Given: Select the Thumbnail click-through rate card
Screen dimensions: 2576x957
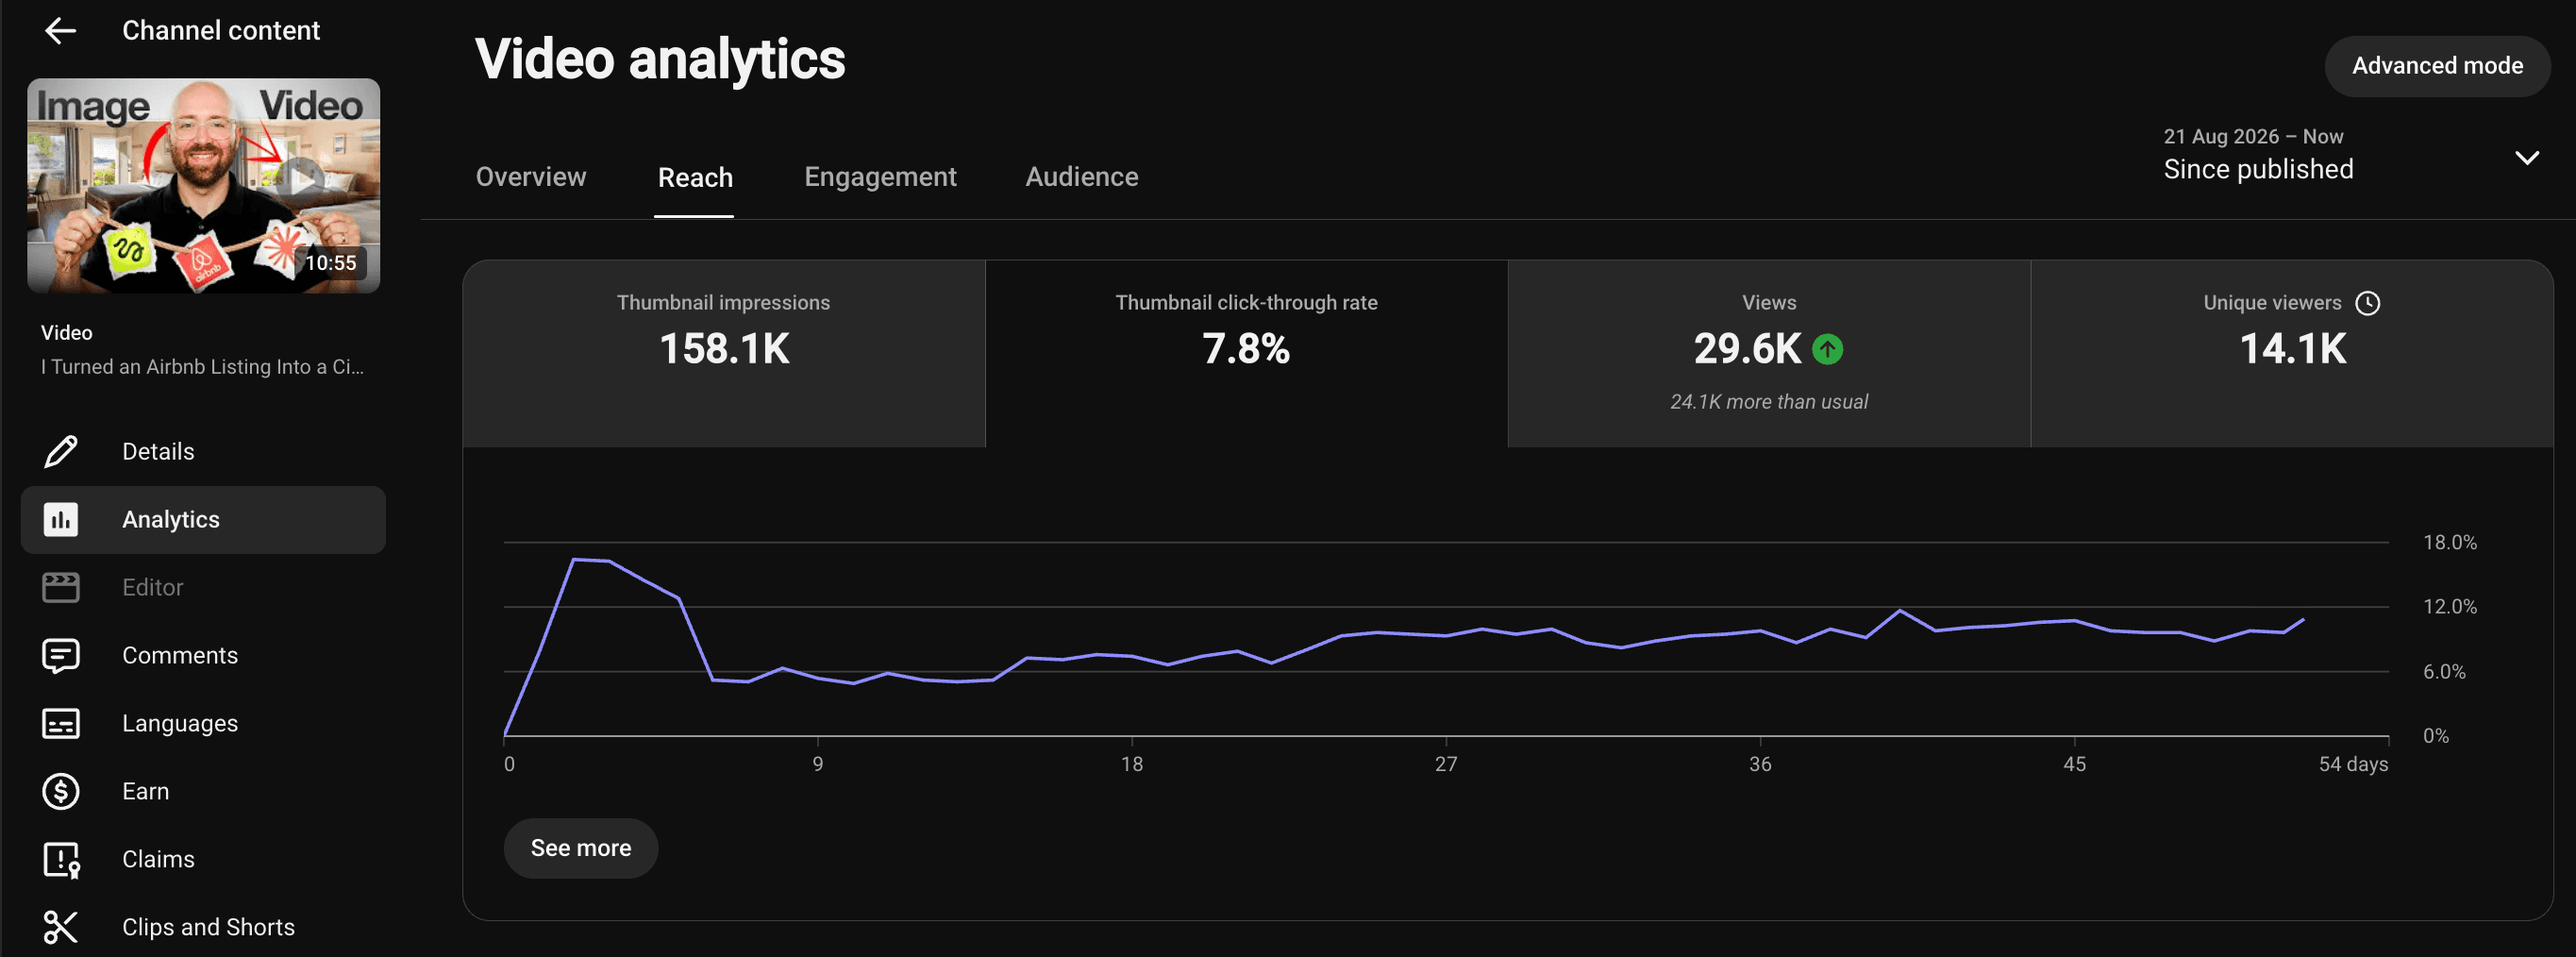Looking at the screenshot, I should [1246, 354].
